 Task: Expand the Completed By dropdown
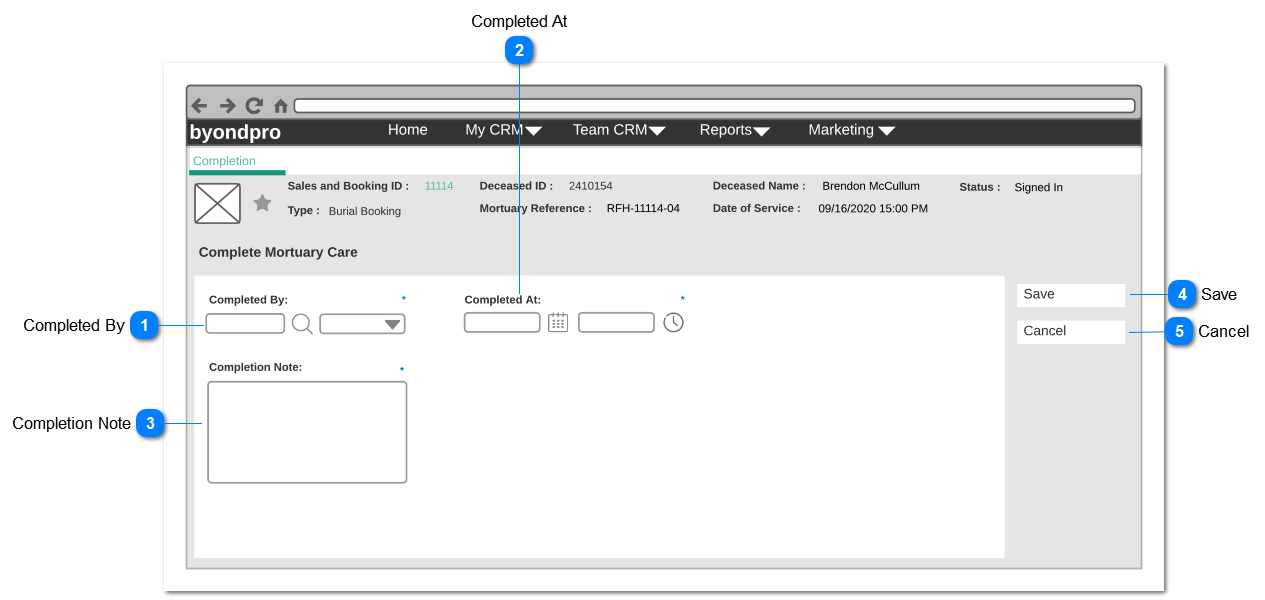pos(362,323)
